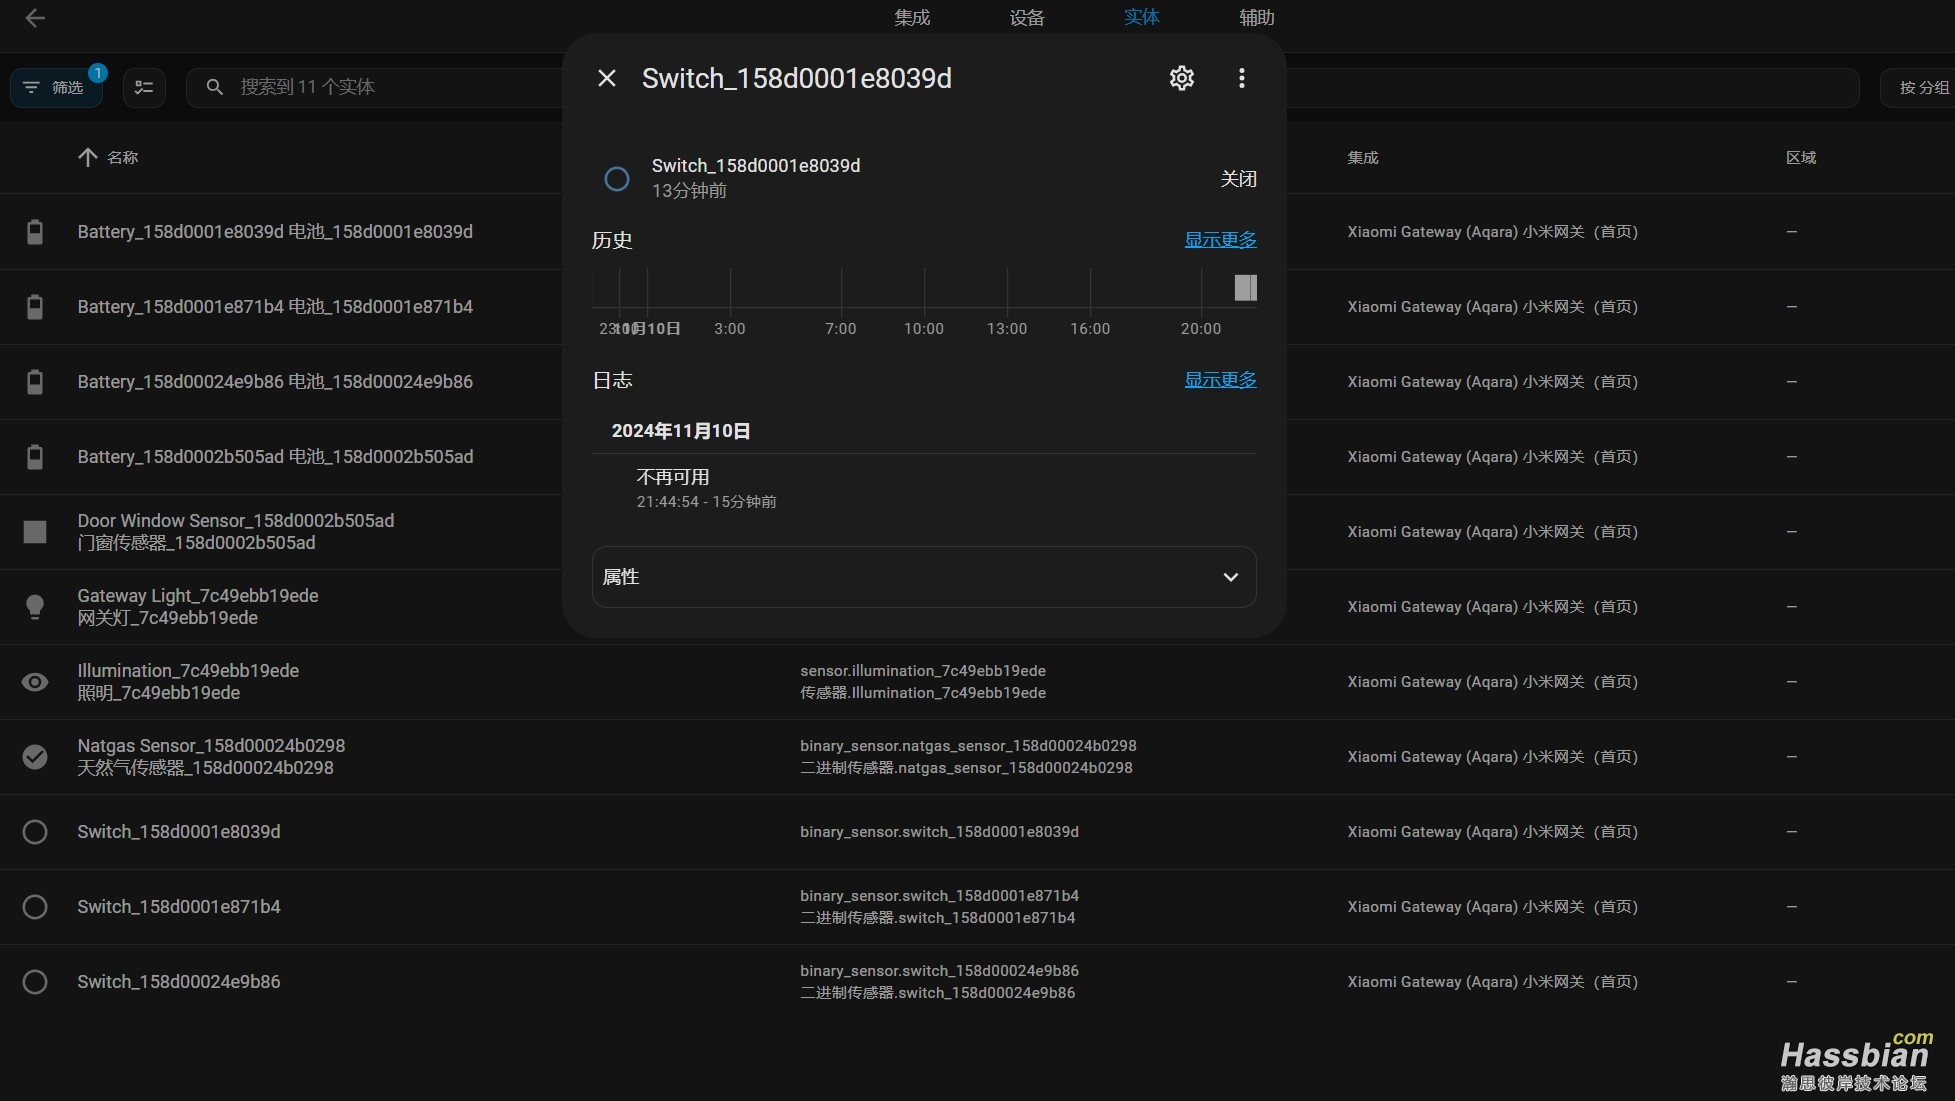Click entity ID binary_sensor.switch_158d0001e871b4
This screenshot has height=1101, width=1955.
pos(939,896)
